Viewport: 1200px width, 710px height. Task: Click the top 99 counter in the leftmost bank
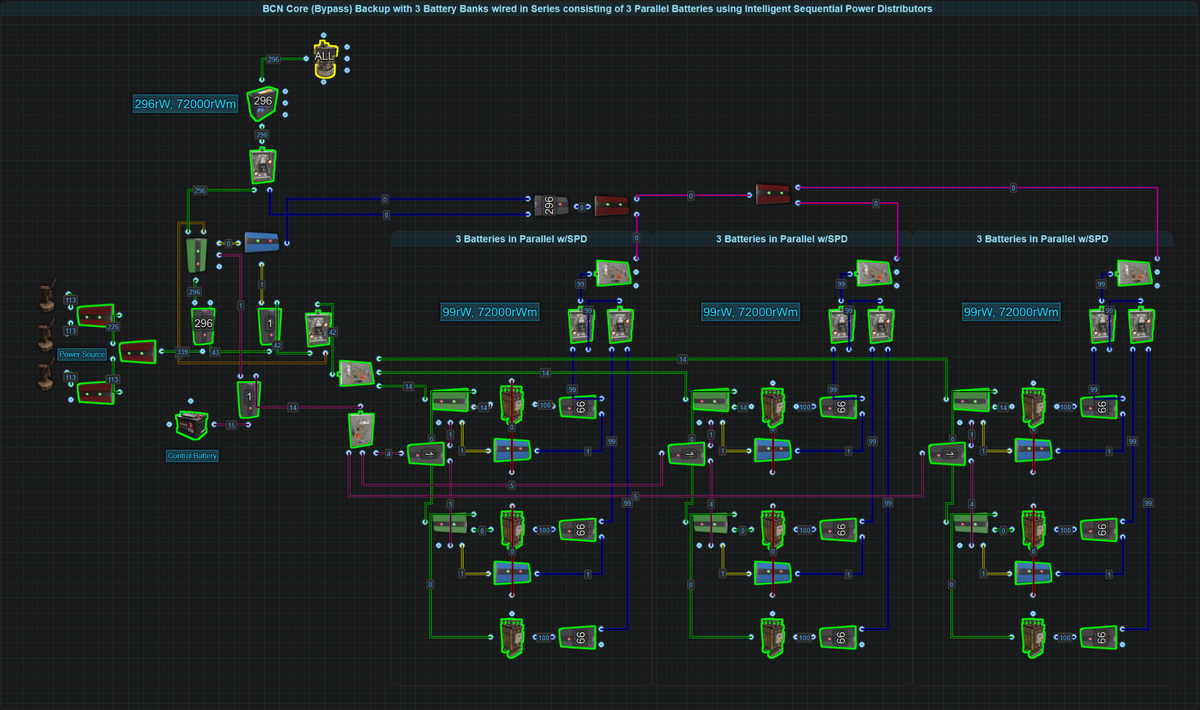578,406
